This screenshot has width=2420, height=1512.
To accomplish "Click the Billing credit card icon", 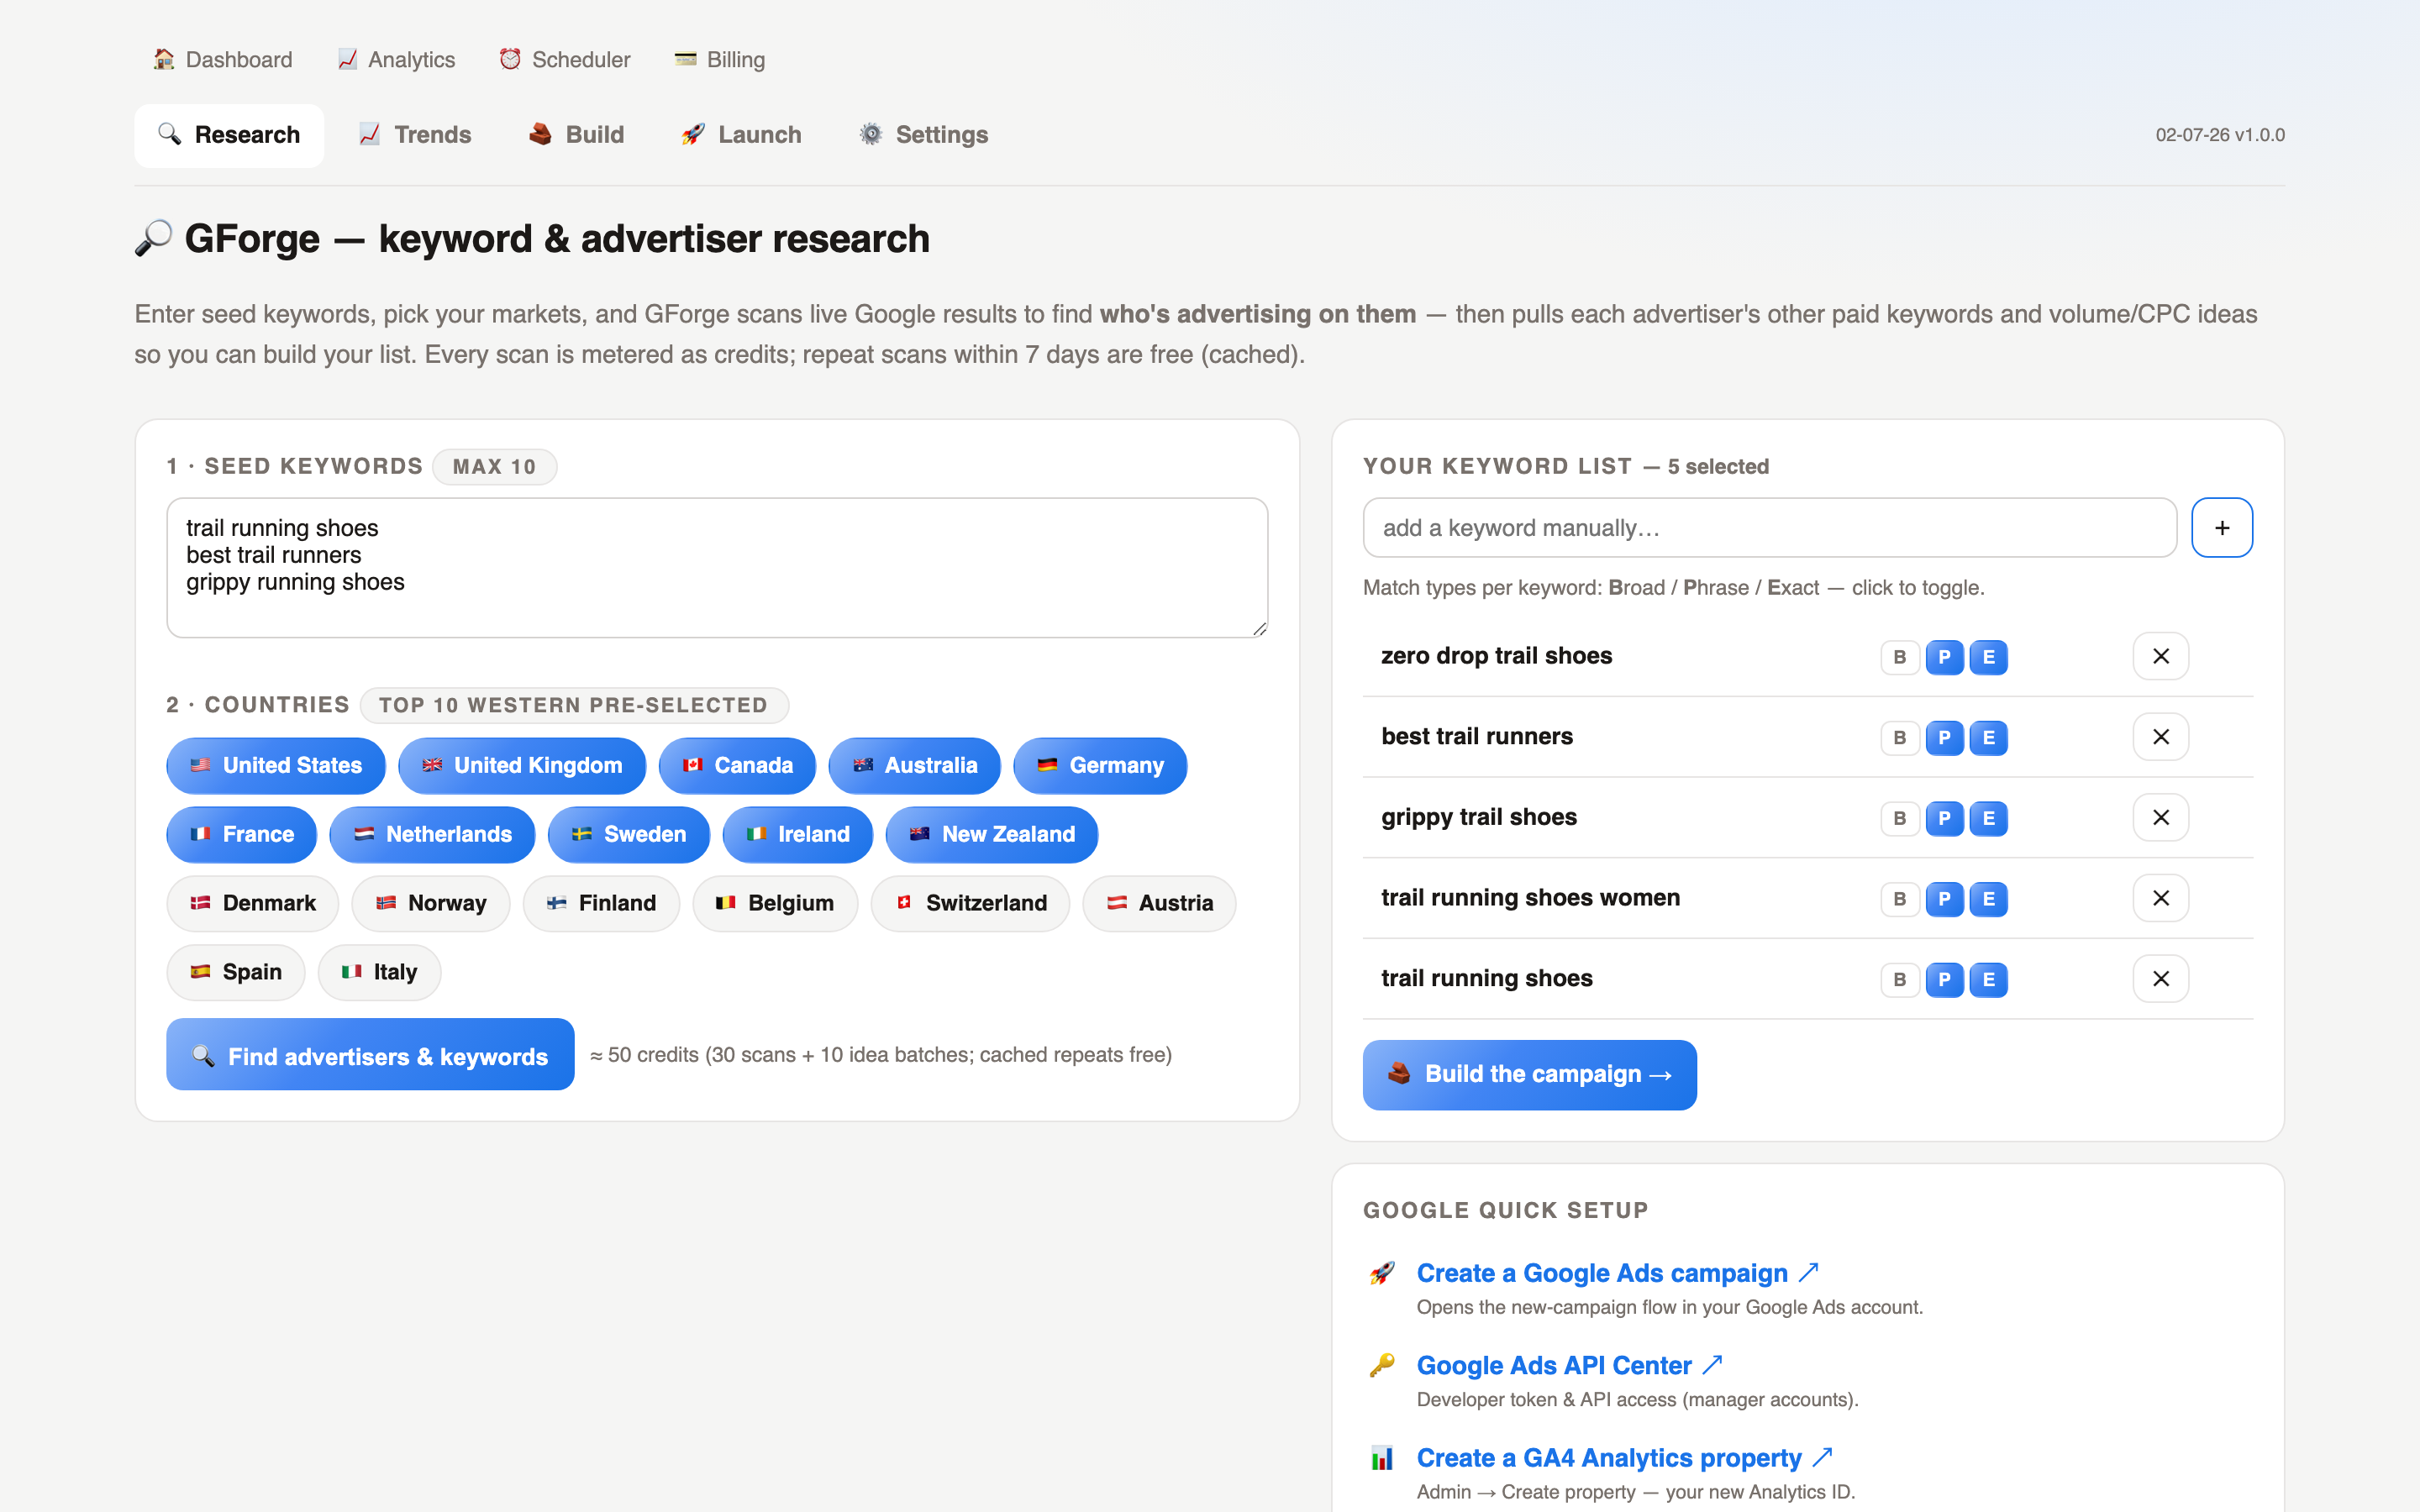I will point(685,59).
